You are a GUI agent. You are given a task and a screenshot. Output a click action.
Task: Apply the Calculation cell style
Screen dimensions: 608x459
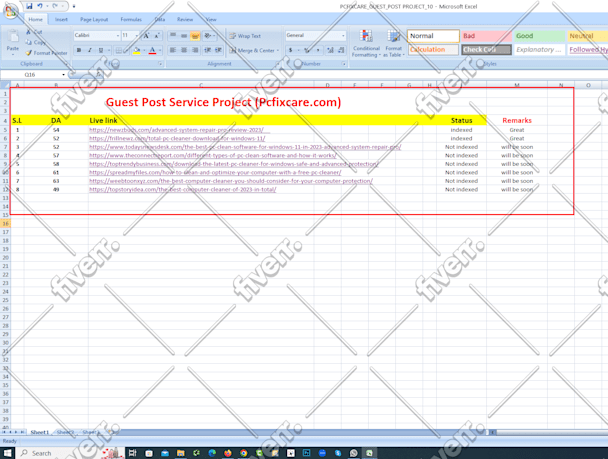click(433, 50)
